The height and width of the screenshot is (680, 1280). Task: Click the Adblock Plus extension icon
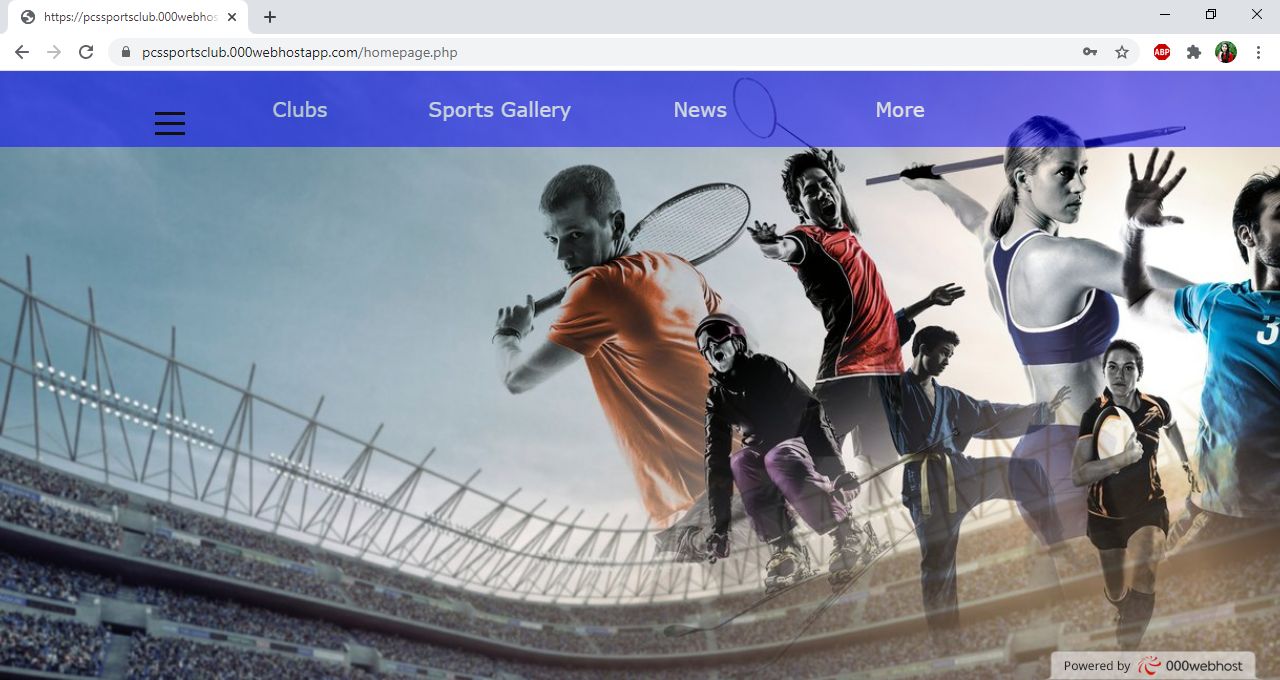(1161, 51)
